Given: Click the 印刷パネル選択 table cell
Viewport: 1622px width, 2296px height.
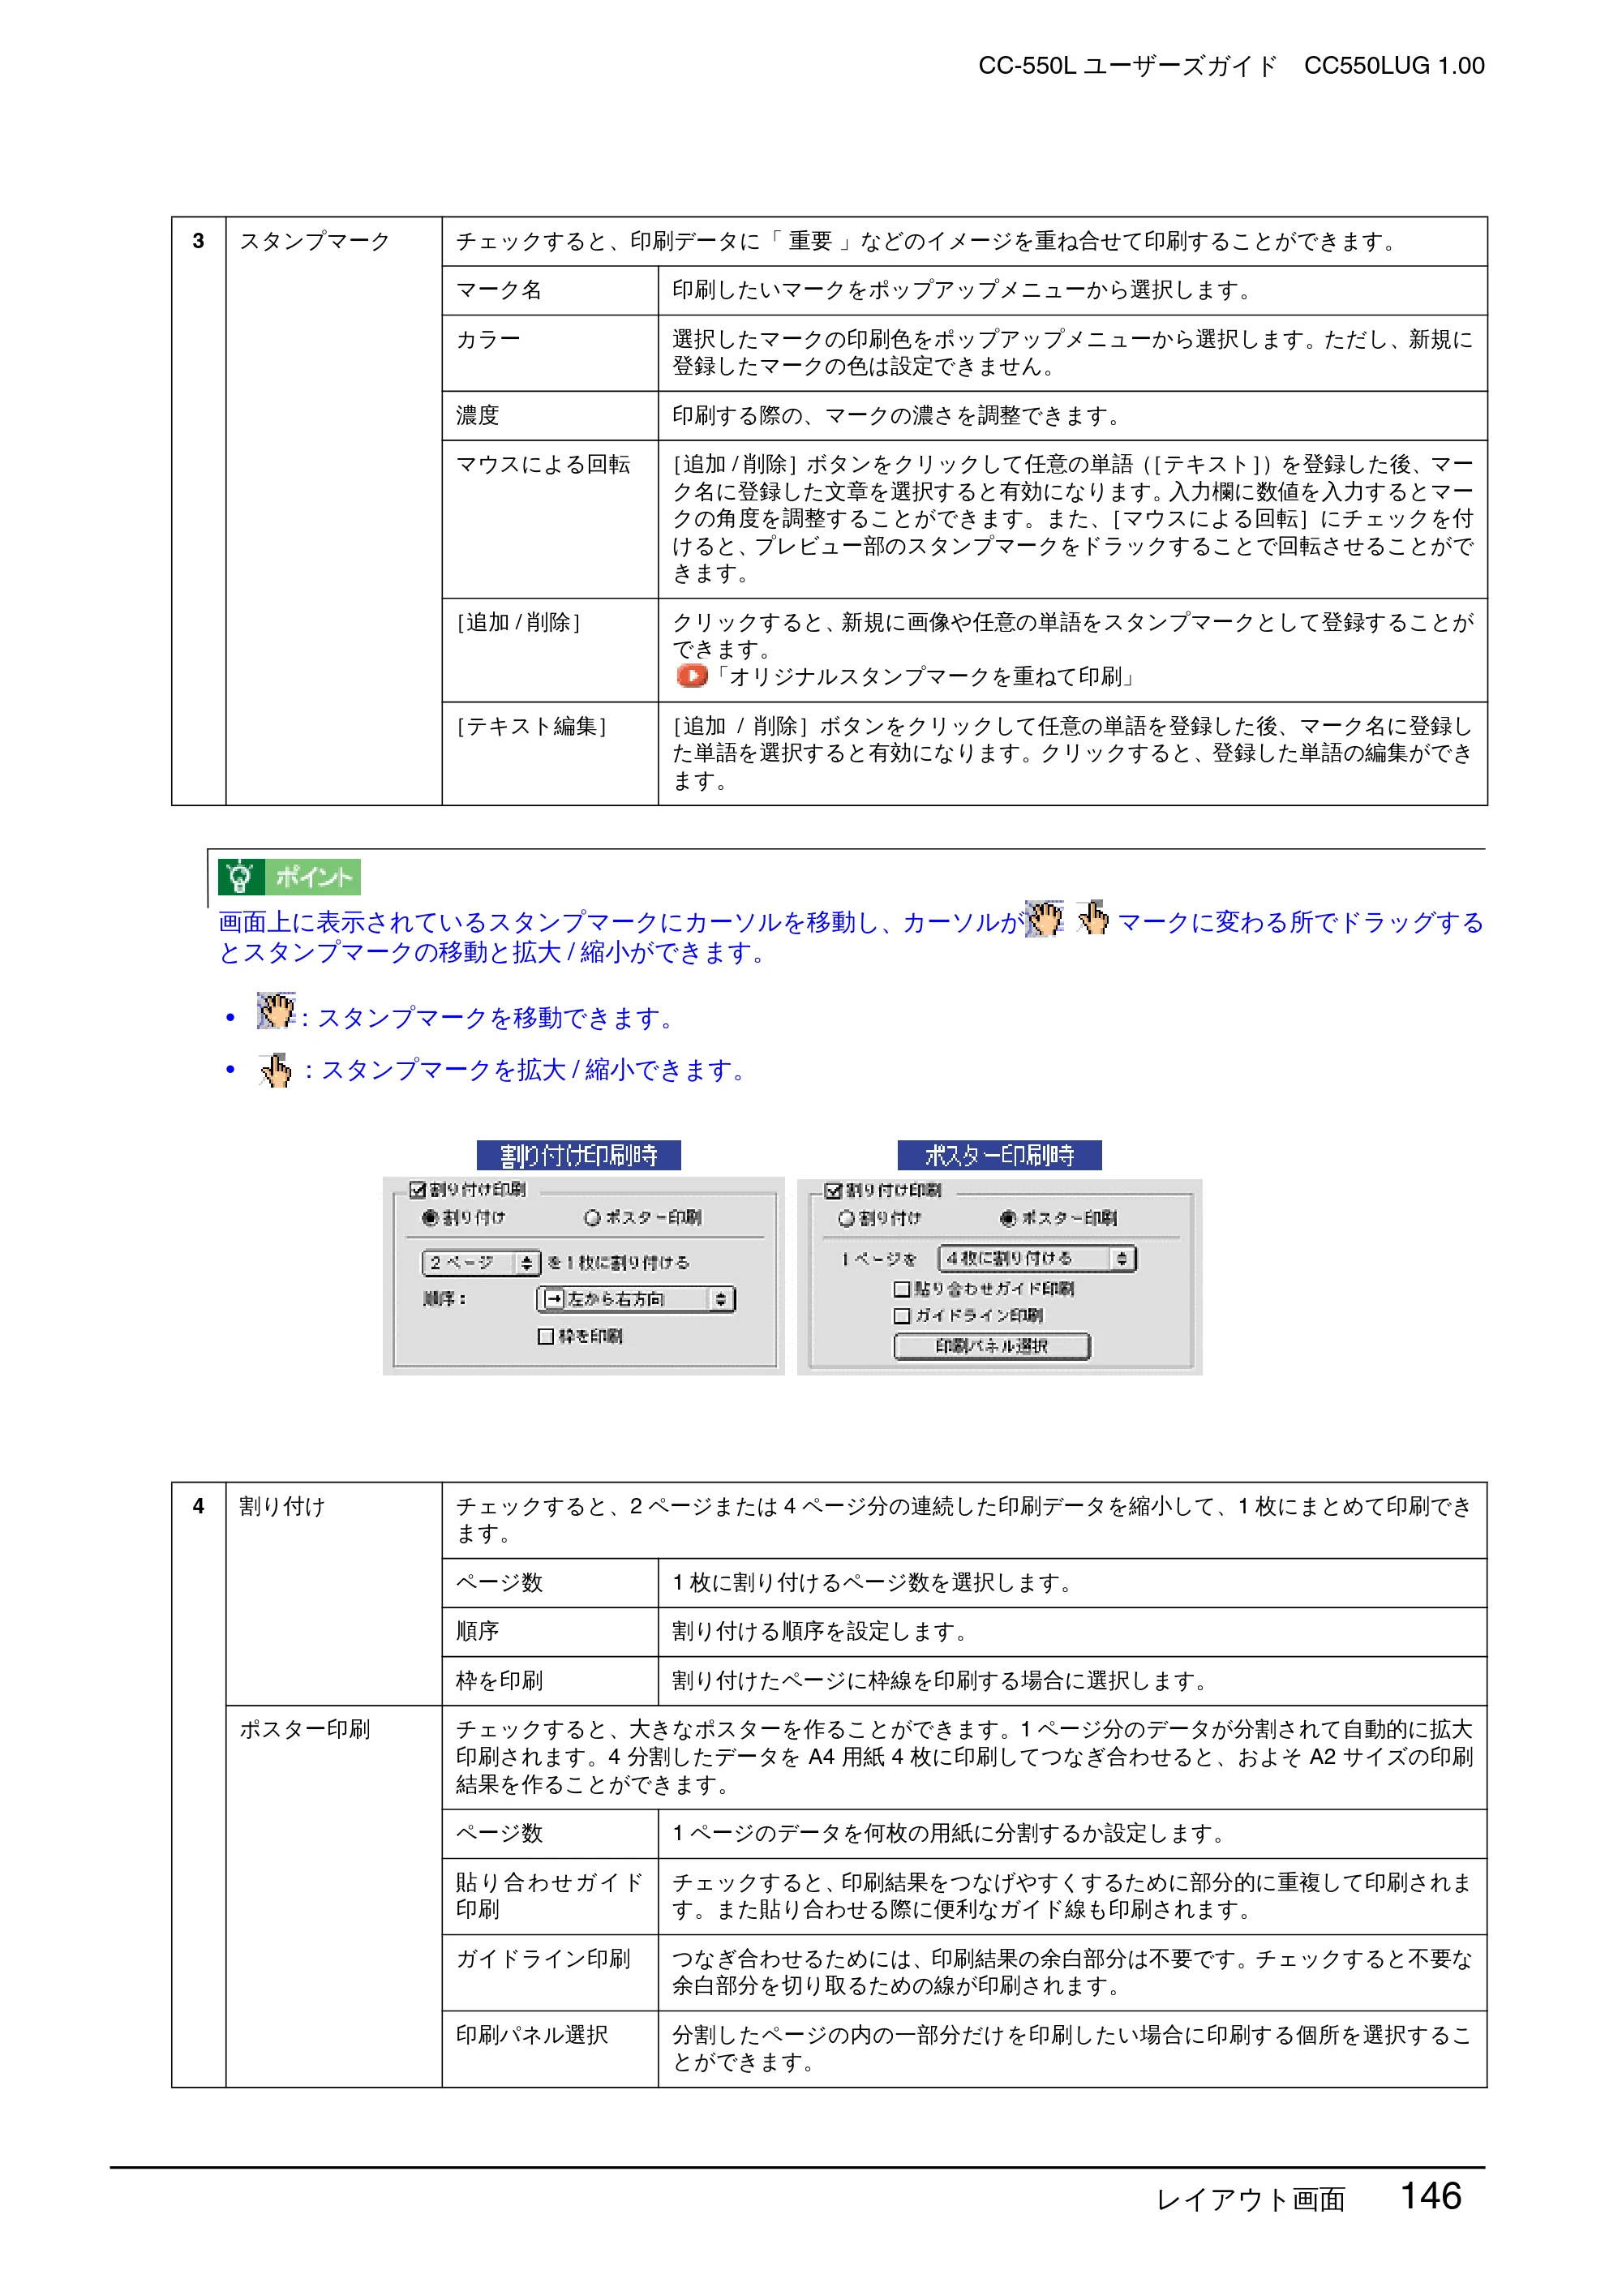Looking at the screenshot, I should tap(550, 2049).
